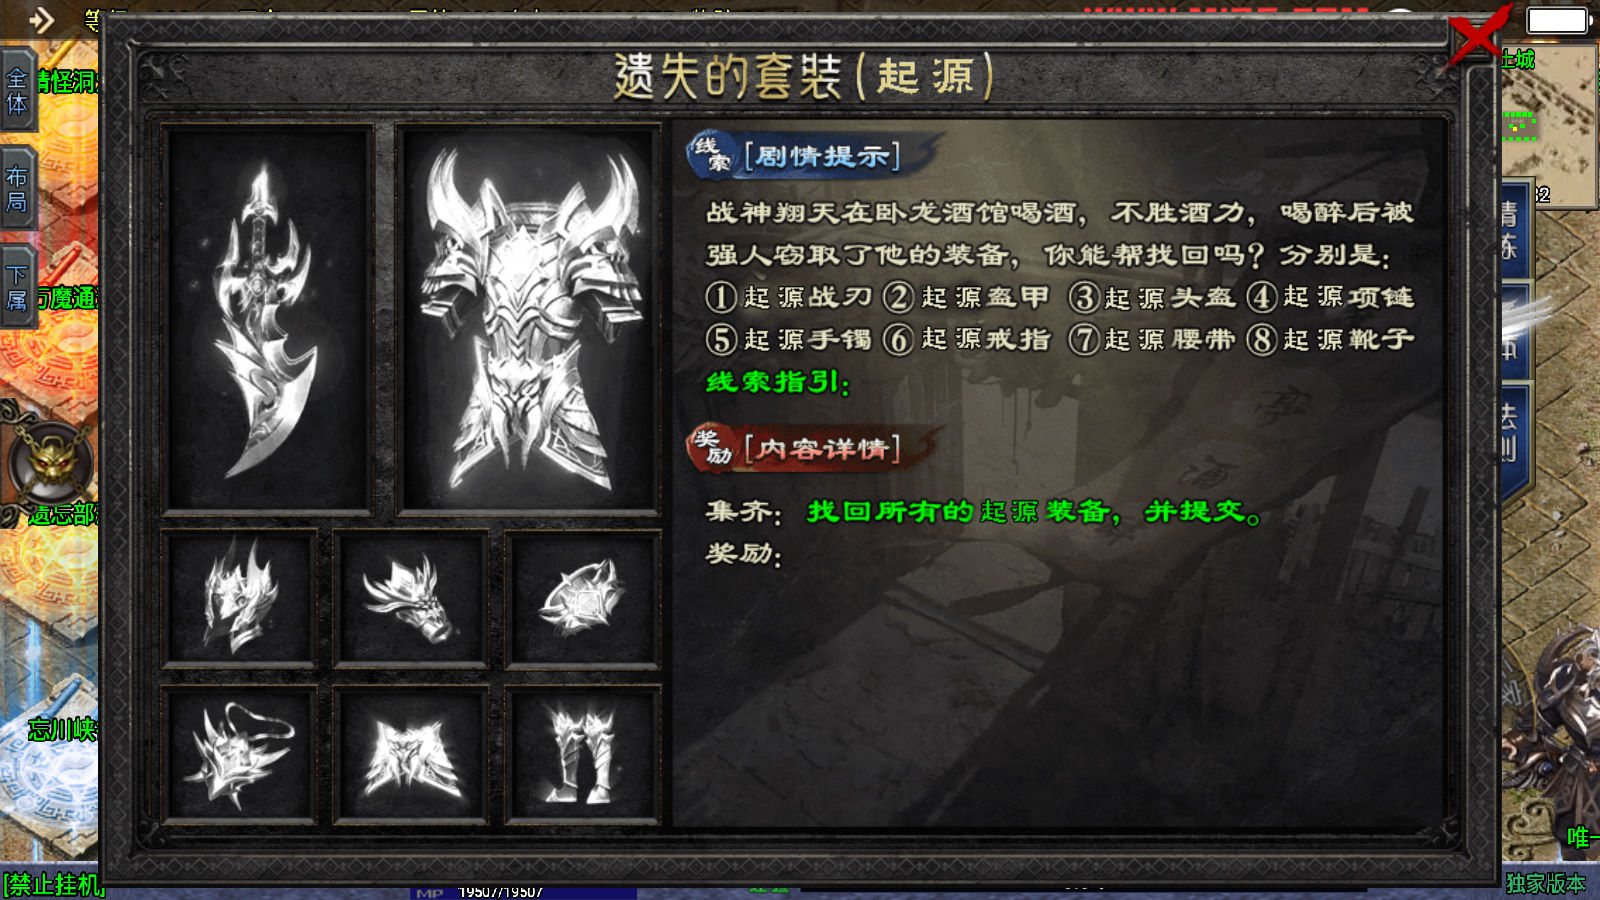Open the 全体 side tab
The width and height of the screenshot is (1600, 900).
18,91
